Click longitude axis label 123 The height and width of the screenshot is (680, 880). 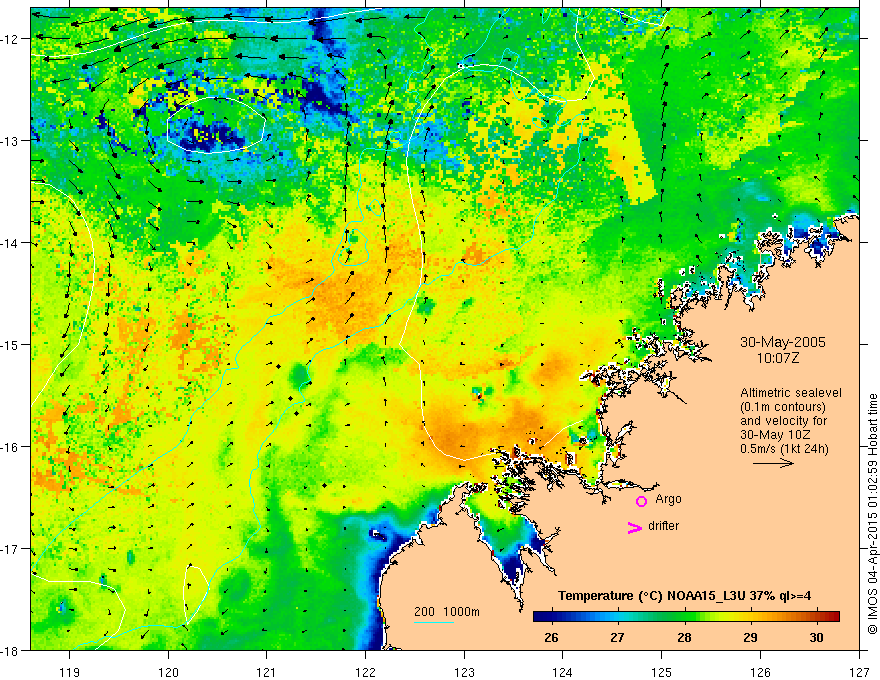pyautogui.click(x=464, y=673)
